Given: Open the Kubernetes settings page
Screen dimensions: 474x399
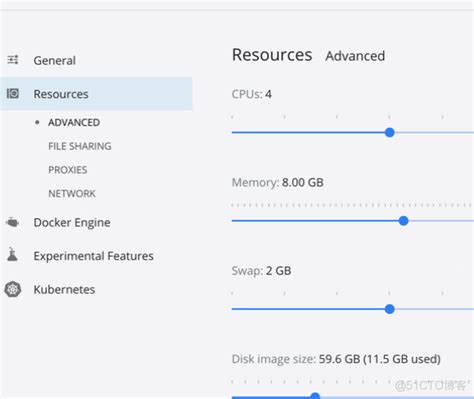Looking at the screenshot, I should pos(64,289).
